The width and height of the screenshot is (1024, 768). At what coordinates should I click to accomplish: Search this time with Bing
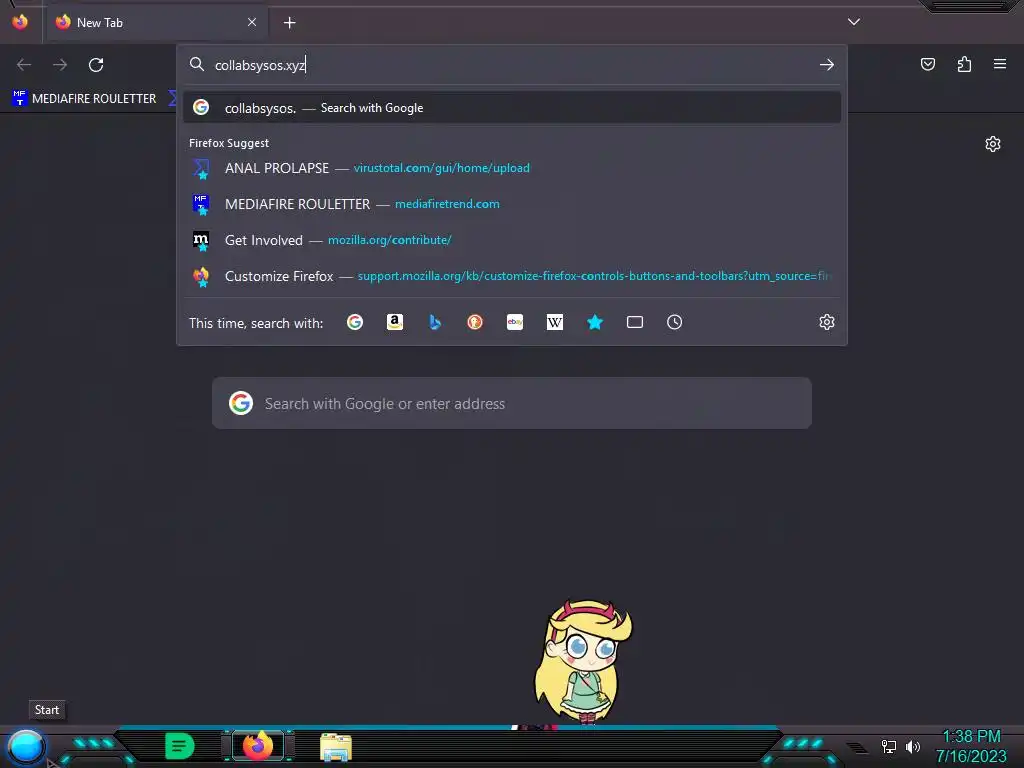pos(435,322)
